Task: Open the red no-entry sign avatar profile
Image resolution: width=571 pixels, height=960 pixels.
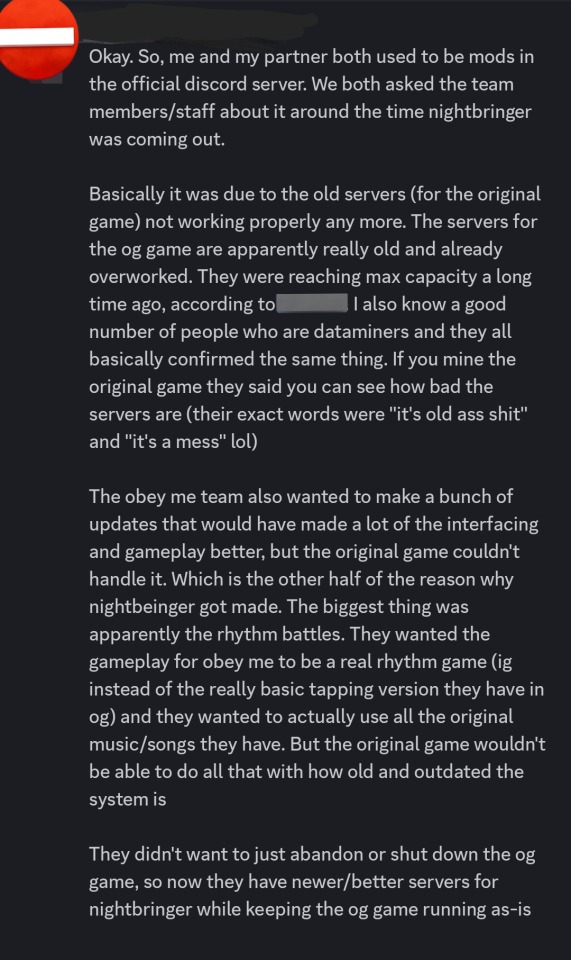Action: 37,38
